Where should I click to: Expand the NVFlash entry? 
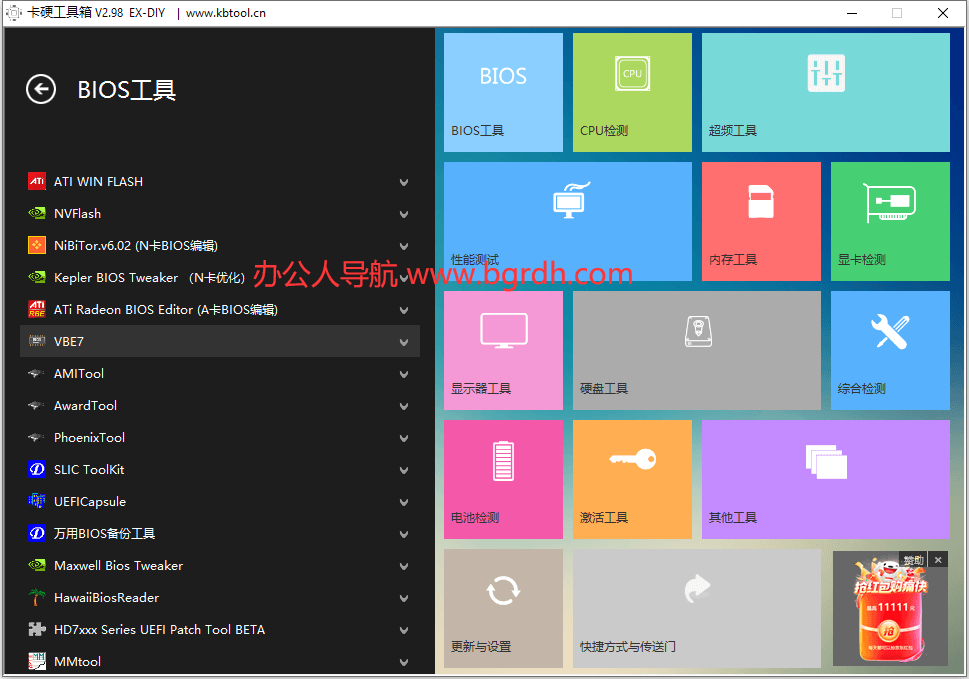(403, 213)
